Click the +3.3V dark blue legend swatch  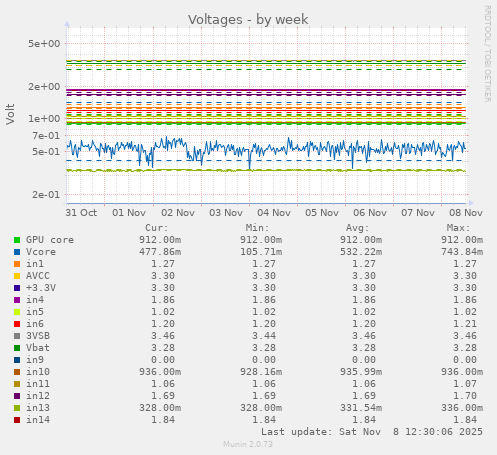17,288
